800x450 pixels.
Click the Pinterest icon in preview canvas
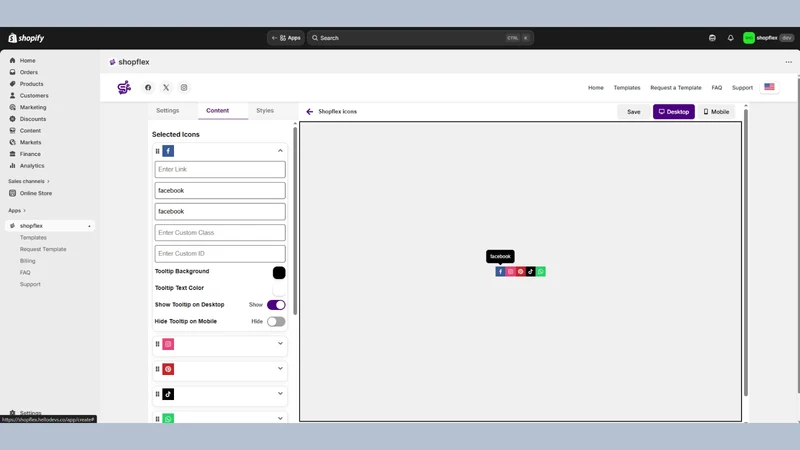click(x=520, y=271)
